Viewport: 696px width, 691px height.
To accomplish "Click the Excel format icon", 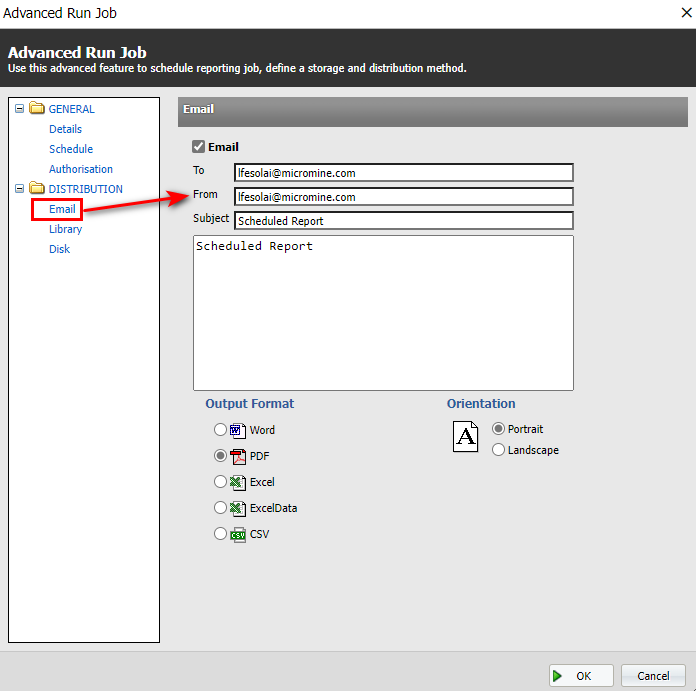I will pyautogui.click(x=238, y=482).
